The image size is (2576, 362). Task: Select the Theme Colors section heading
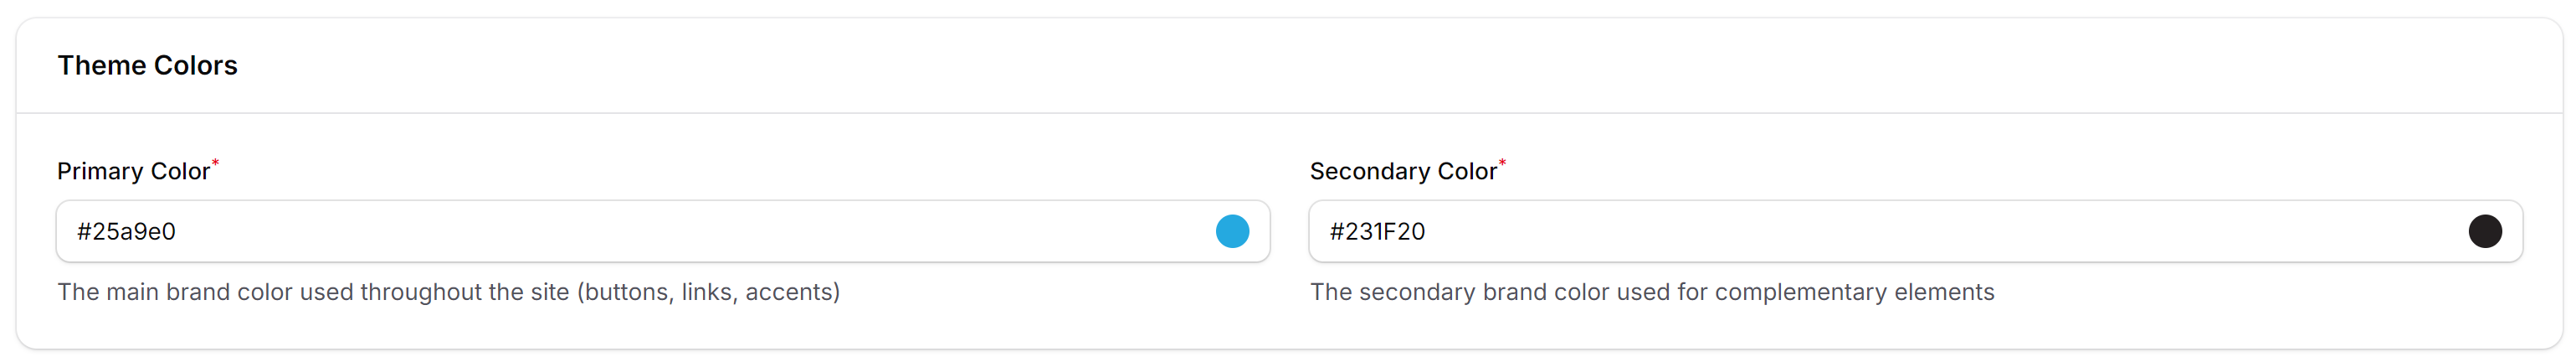tap(147, 66)
